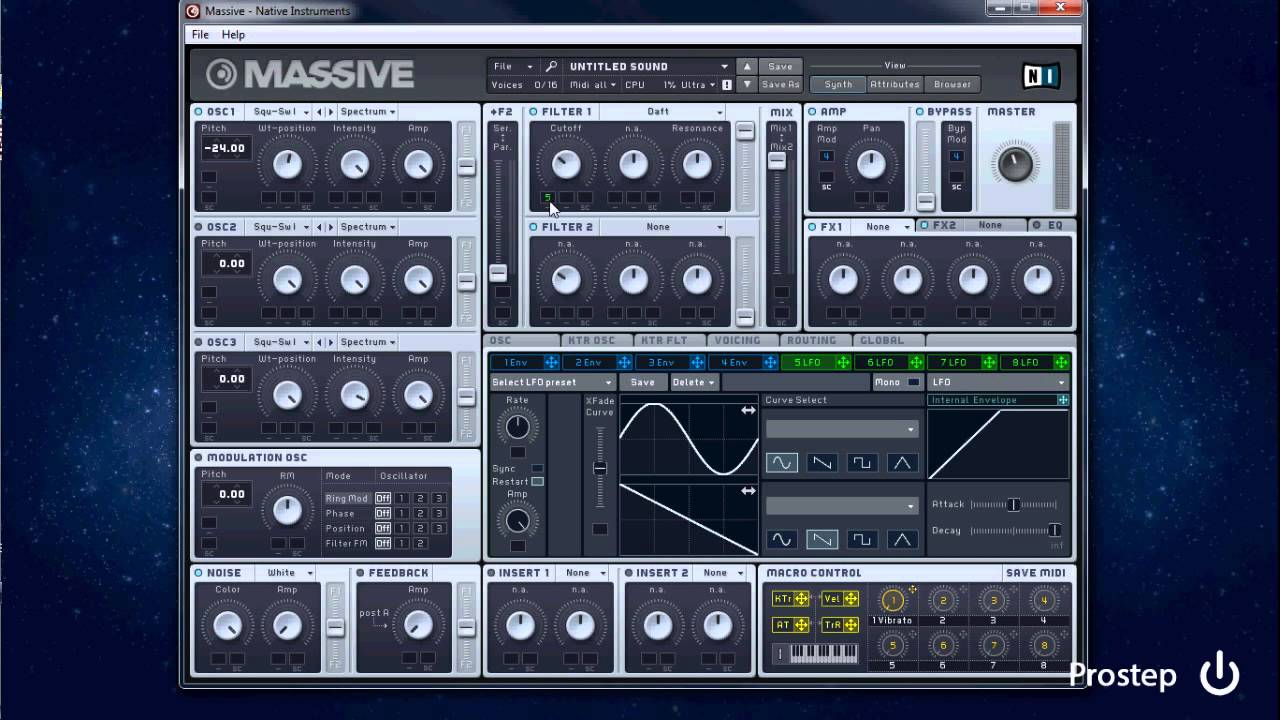Open the Untitled Sound preset dropdown
1280x720 pixels.
click(649, 67)
